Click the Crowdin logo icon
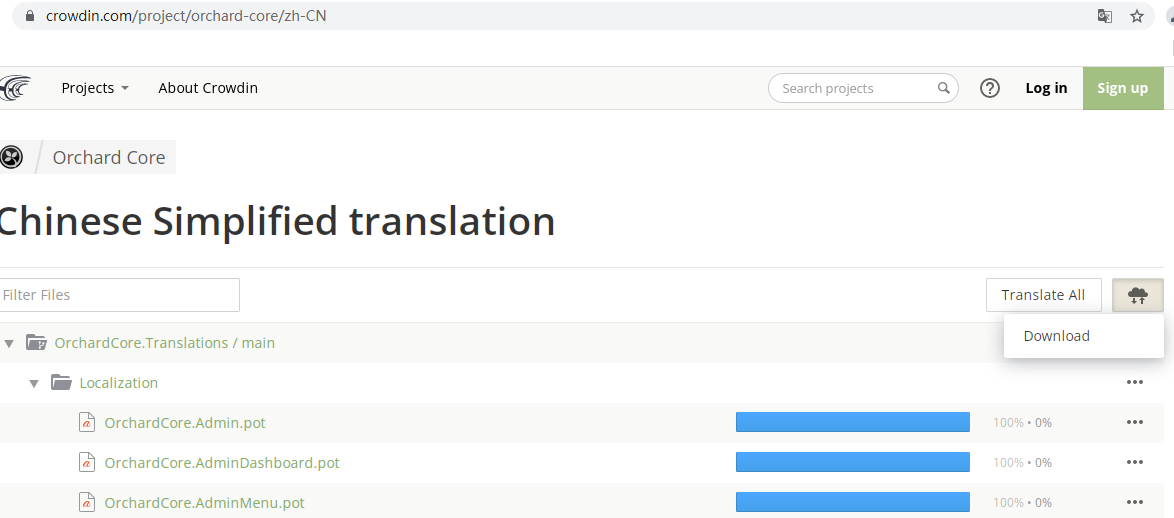The width and height of the screenshot is (1174, 518). pos(15,88)
